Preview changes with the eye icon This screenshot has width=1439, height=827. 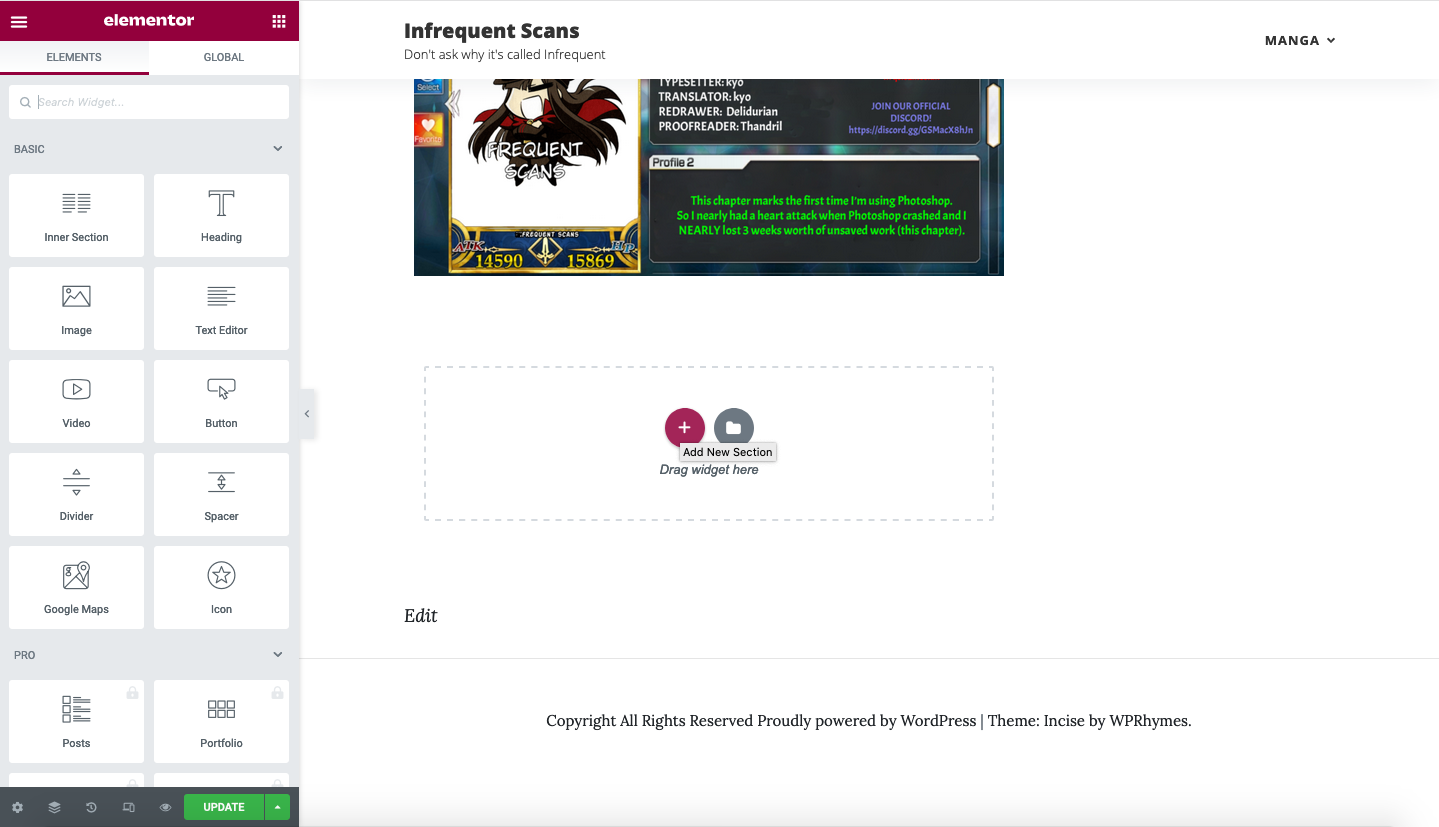tap(165, 807)
